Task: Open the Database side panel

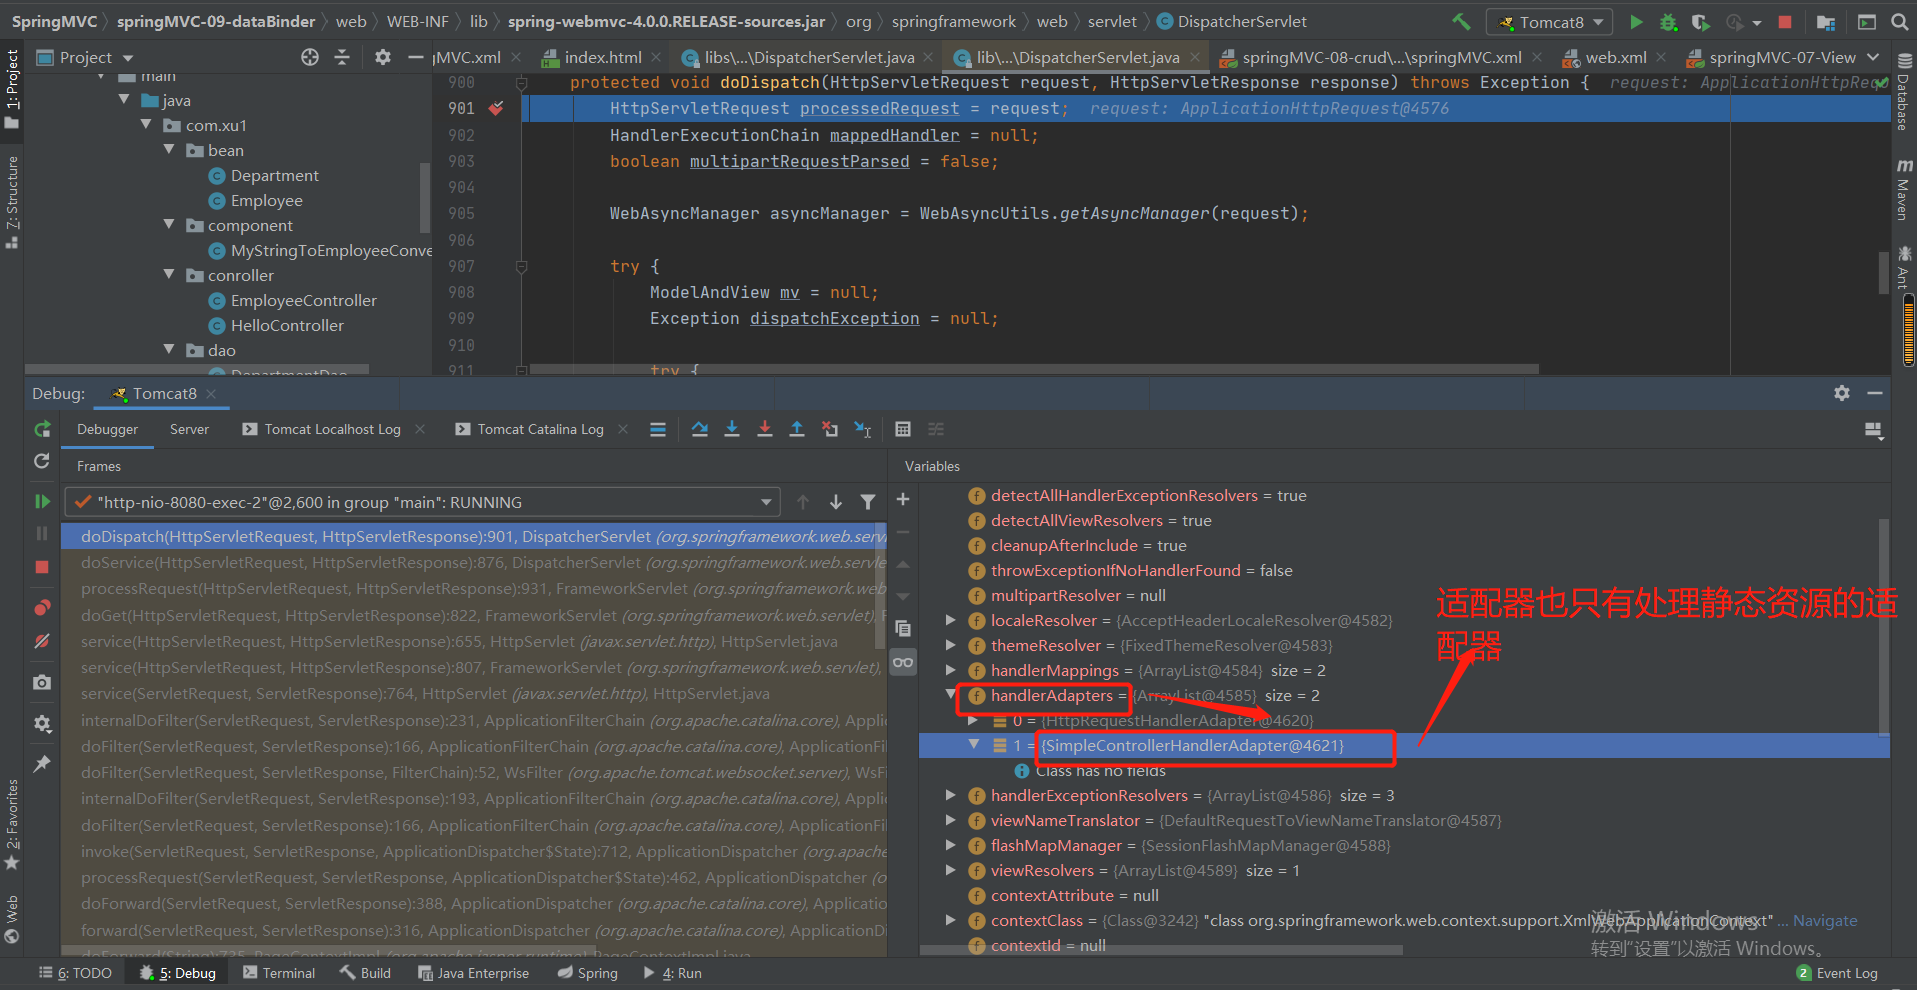Action: pos(1903,92)
